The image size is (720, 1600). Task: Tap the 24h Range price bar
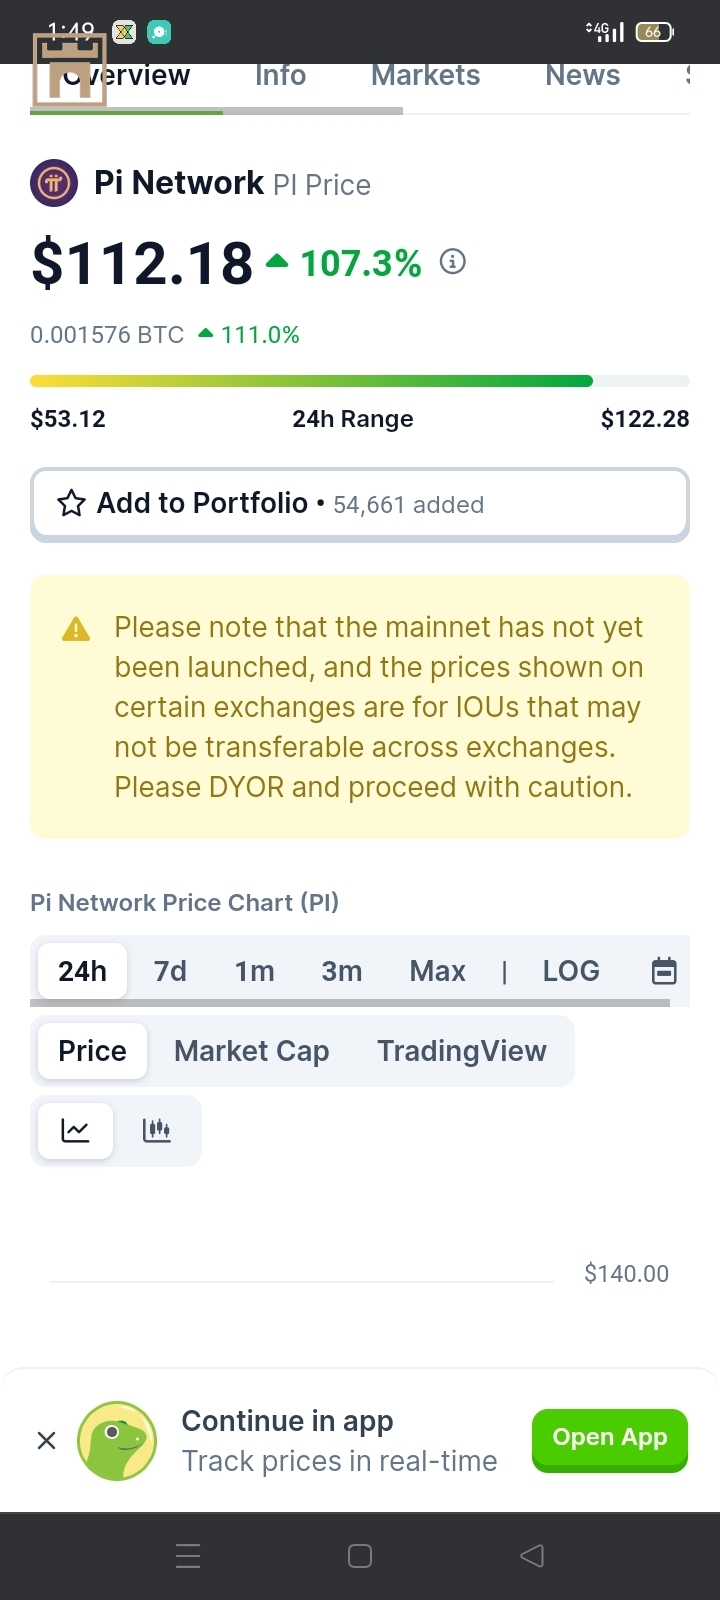[x=360, y=381]
